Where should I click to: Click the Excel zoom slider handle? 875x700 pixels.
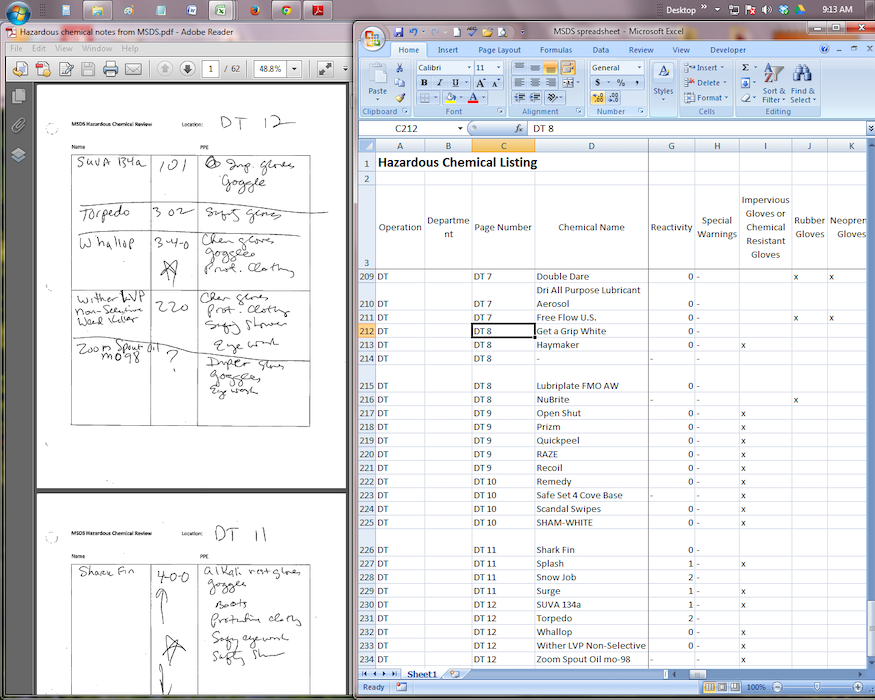point(818,687)
